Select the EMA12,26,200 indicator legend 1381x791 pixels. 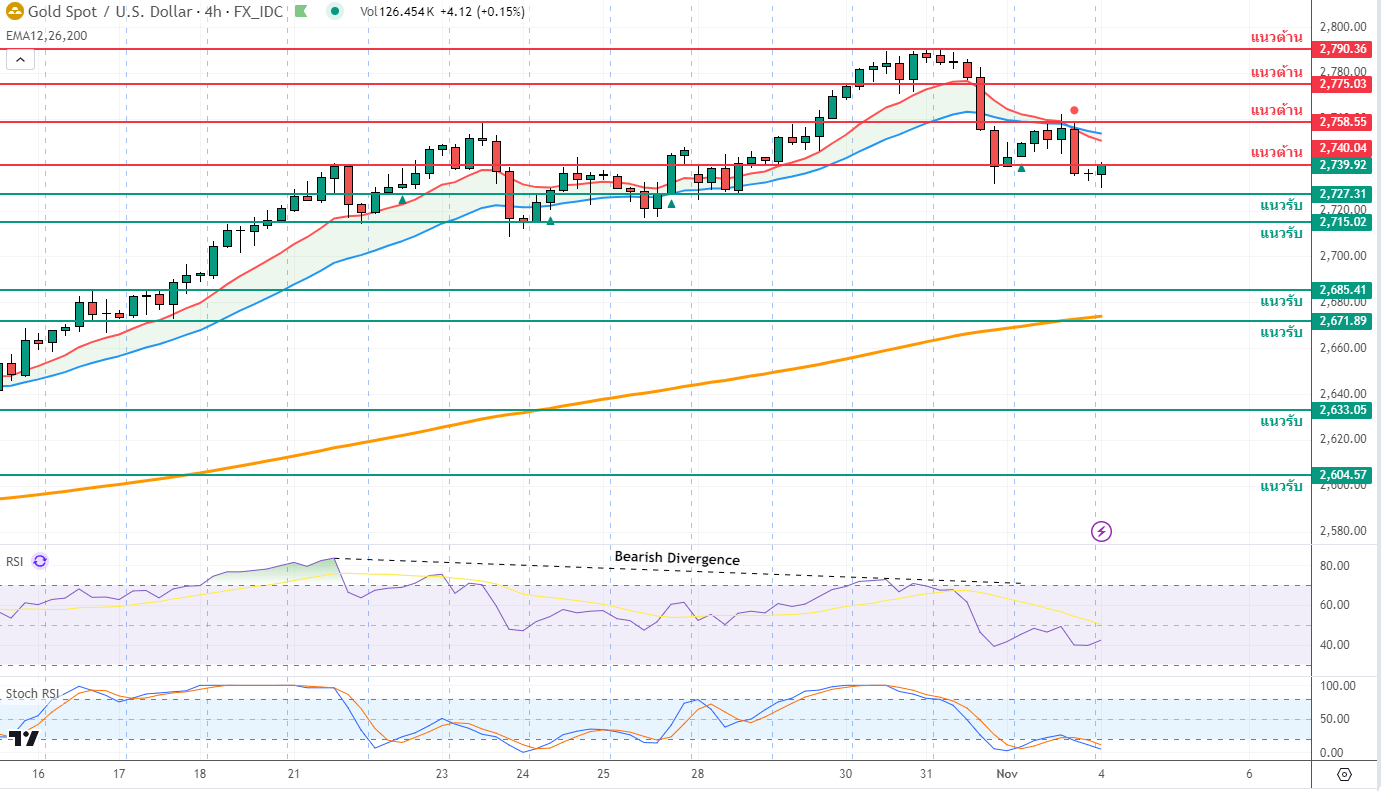click(x=46, y=36)
